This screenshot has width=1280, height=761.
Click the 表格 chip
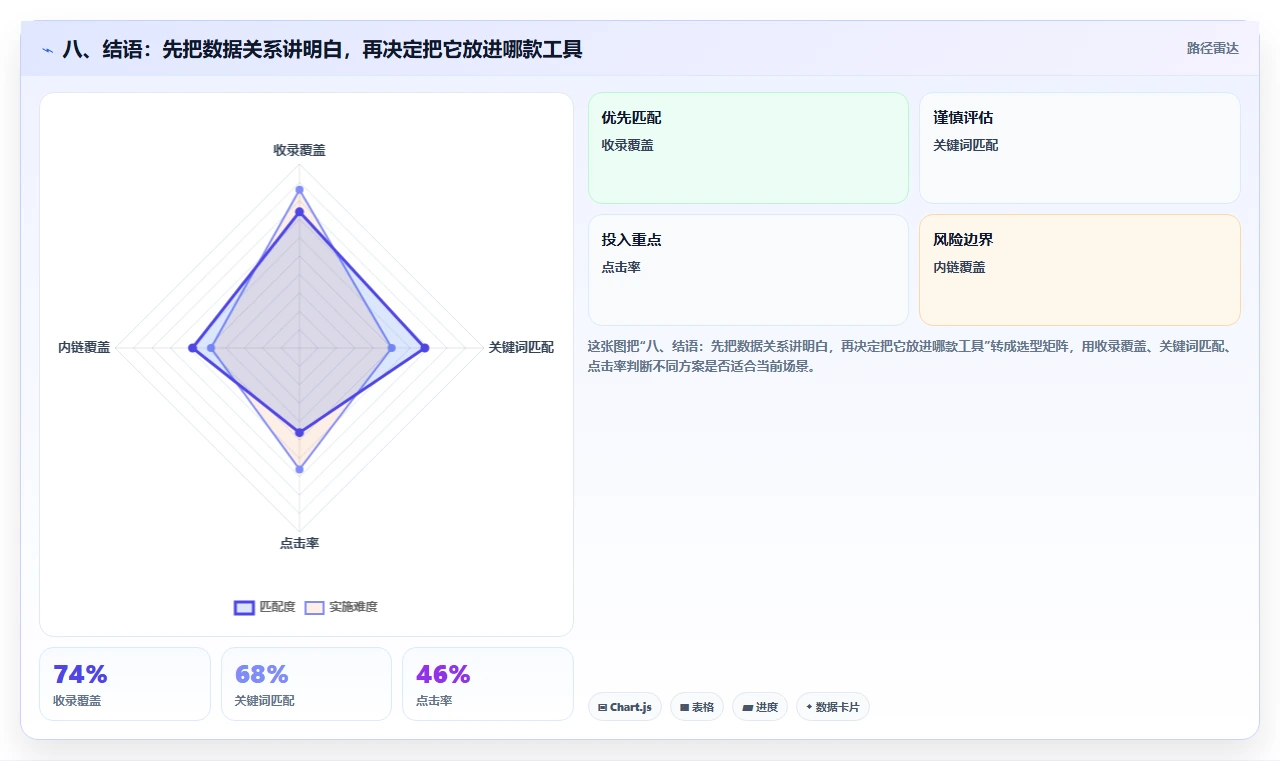[697, 707]
